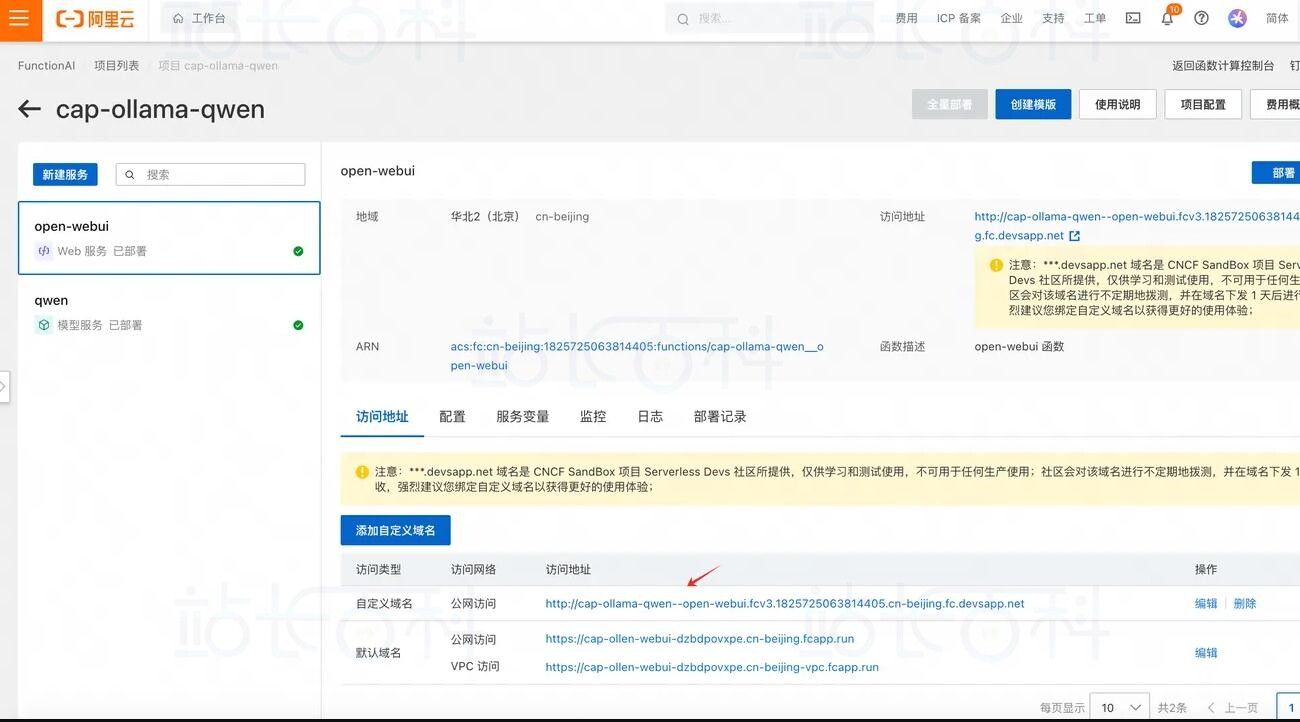The height and width of the screenshot is (722, 1300).
Task: Open the 支持 menu
Action: point(1053,19)
